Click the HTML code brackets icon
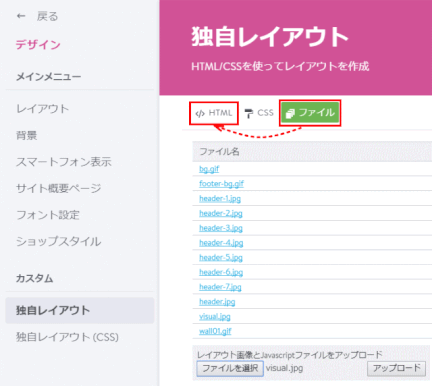 (200, 114)
